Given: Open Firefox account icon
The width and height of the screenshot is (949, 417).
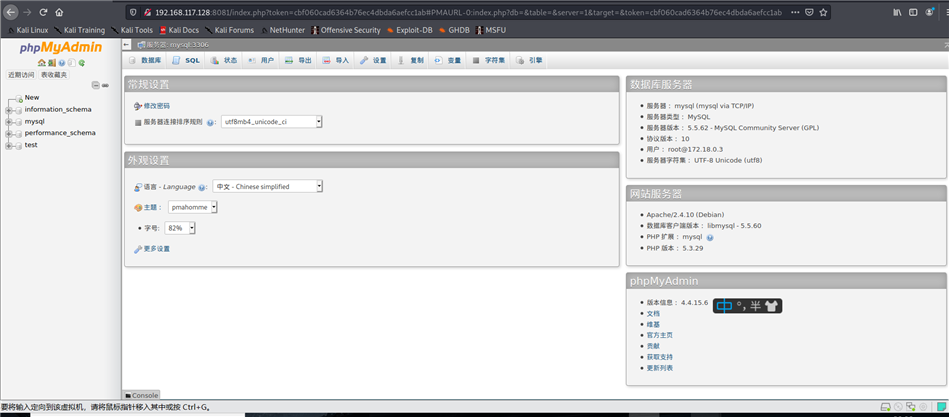Looking at the screenshot, I should point(928,12).
